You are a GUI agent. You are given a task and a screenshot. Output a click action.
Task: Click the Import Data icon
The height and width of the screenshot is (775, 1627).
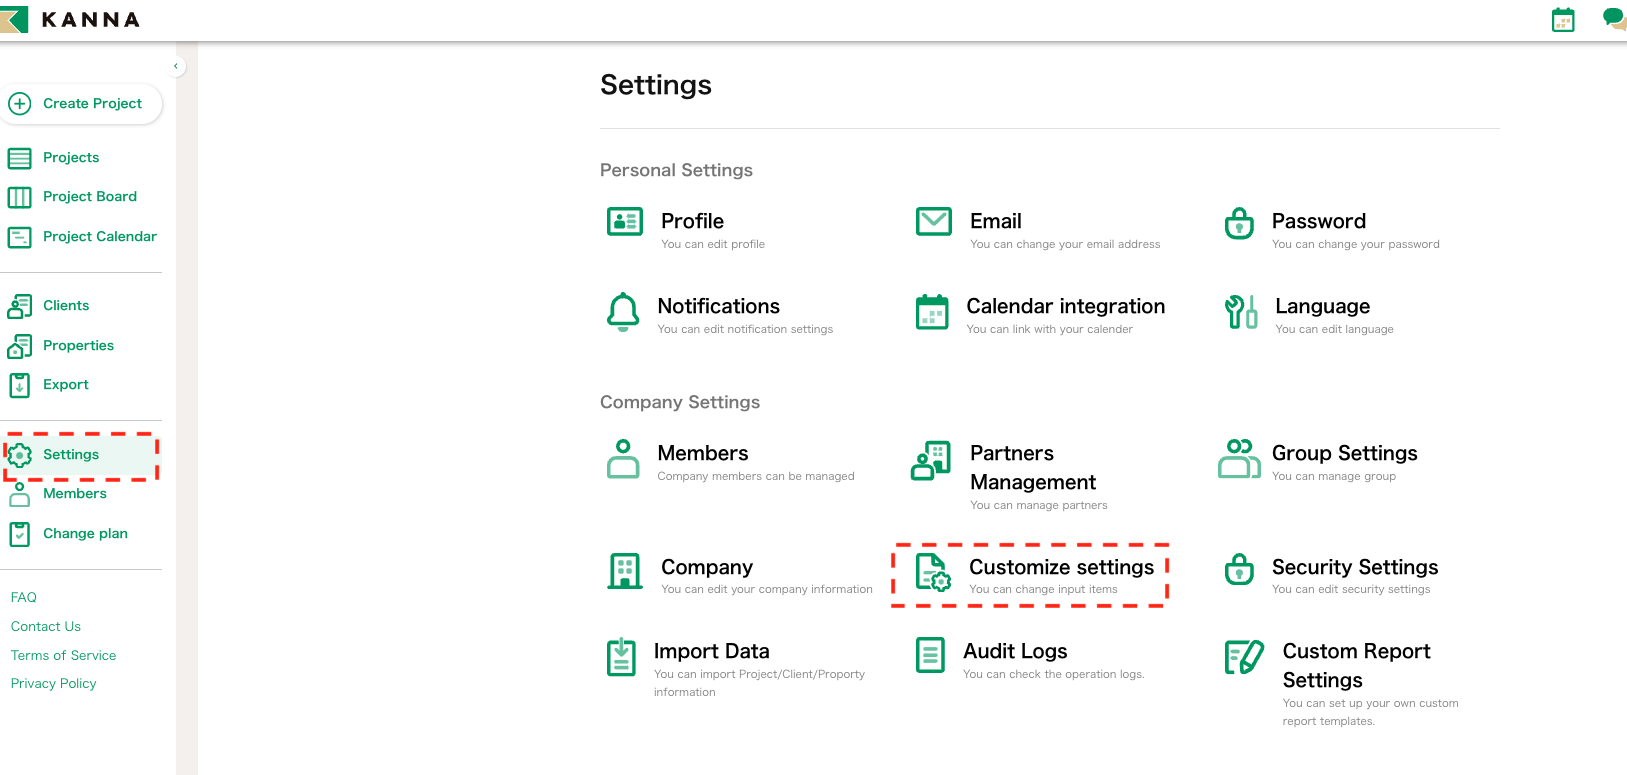point(622,657)
